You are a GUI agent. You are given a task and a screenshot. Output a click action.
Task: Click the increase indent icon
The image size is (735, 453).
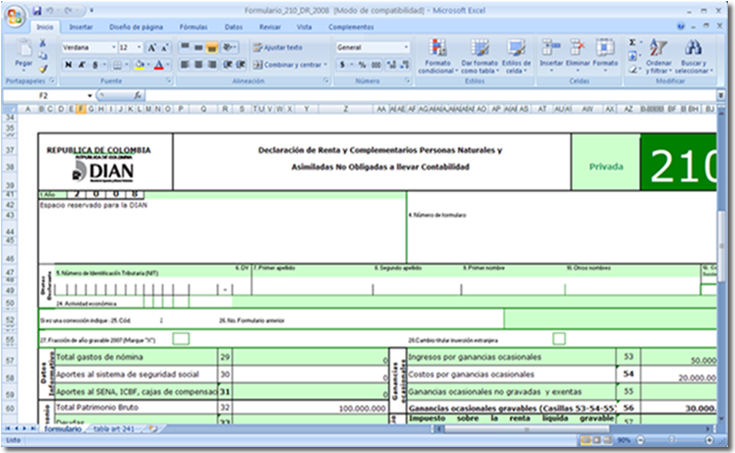(x=241, y=64)
